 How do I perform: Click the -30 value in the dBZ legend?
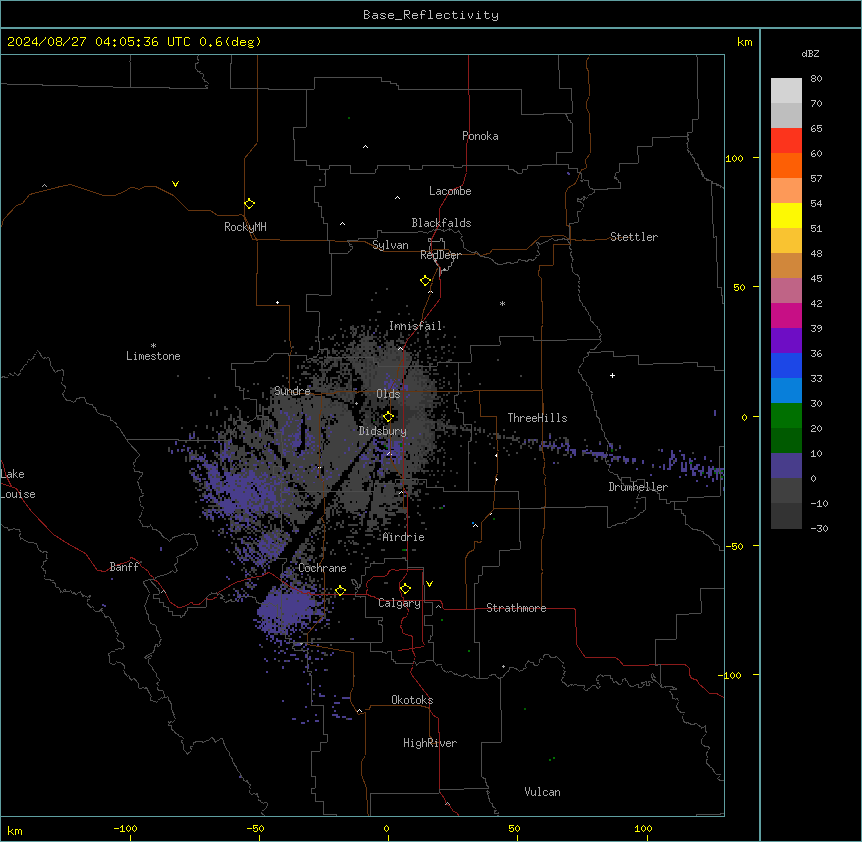coord(819,528)
